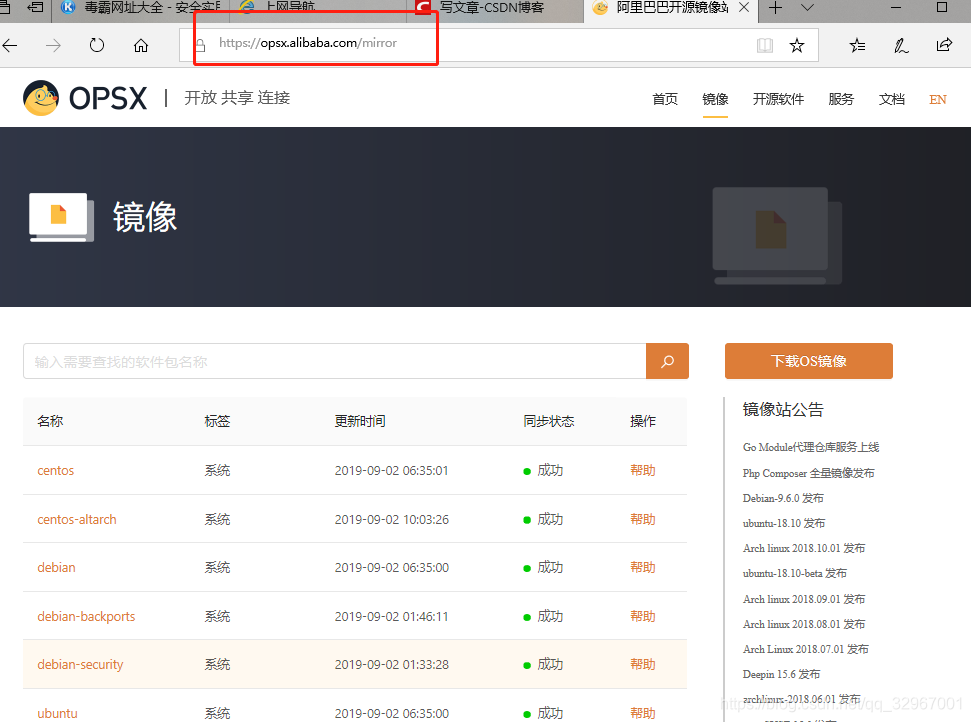Open Arch linux 2018.08.01 发布 announcement
This screenshot has width=971, height=722.
(804, 624)
